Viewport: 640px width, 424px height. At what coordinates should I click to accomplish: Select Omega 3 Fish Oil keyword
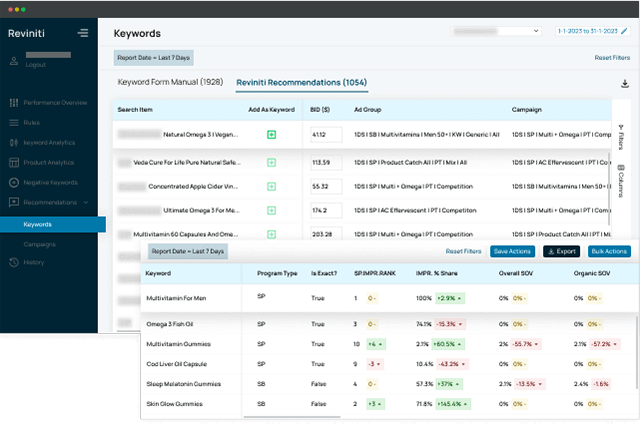point(170,324)
